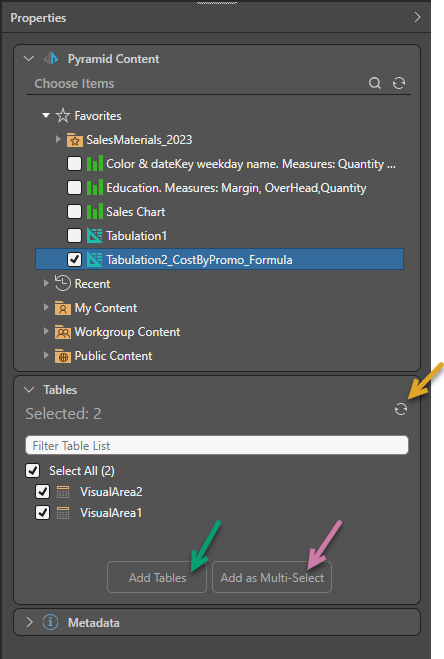Uncheck the Tabulation2_CostByPromo_Formula checkbox
The width and height of the screenshot is (444, 659).
pos(74,259)
